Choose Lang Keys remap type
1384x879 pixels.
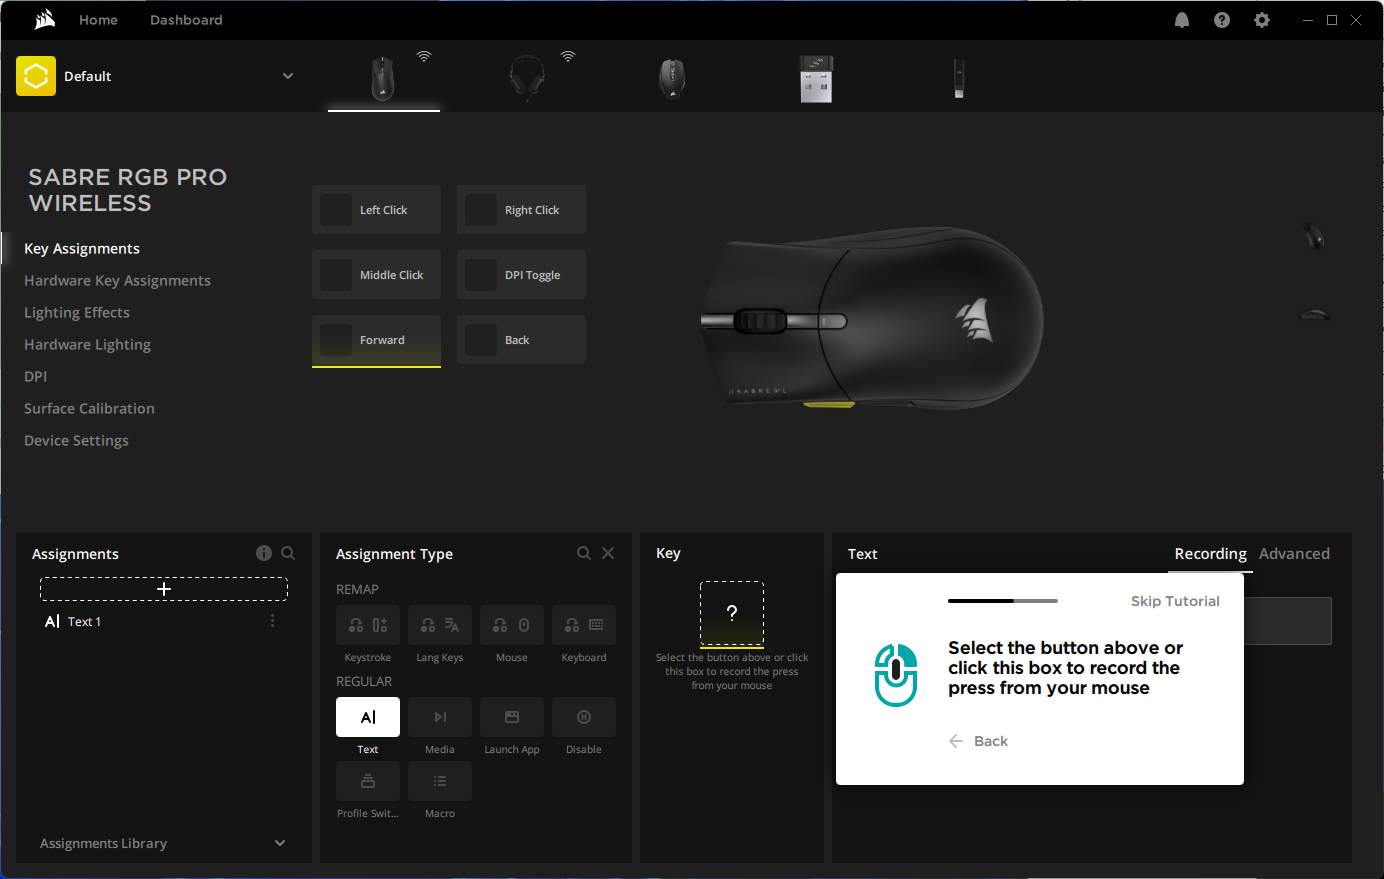click(x=440, y=625)
